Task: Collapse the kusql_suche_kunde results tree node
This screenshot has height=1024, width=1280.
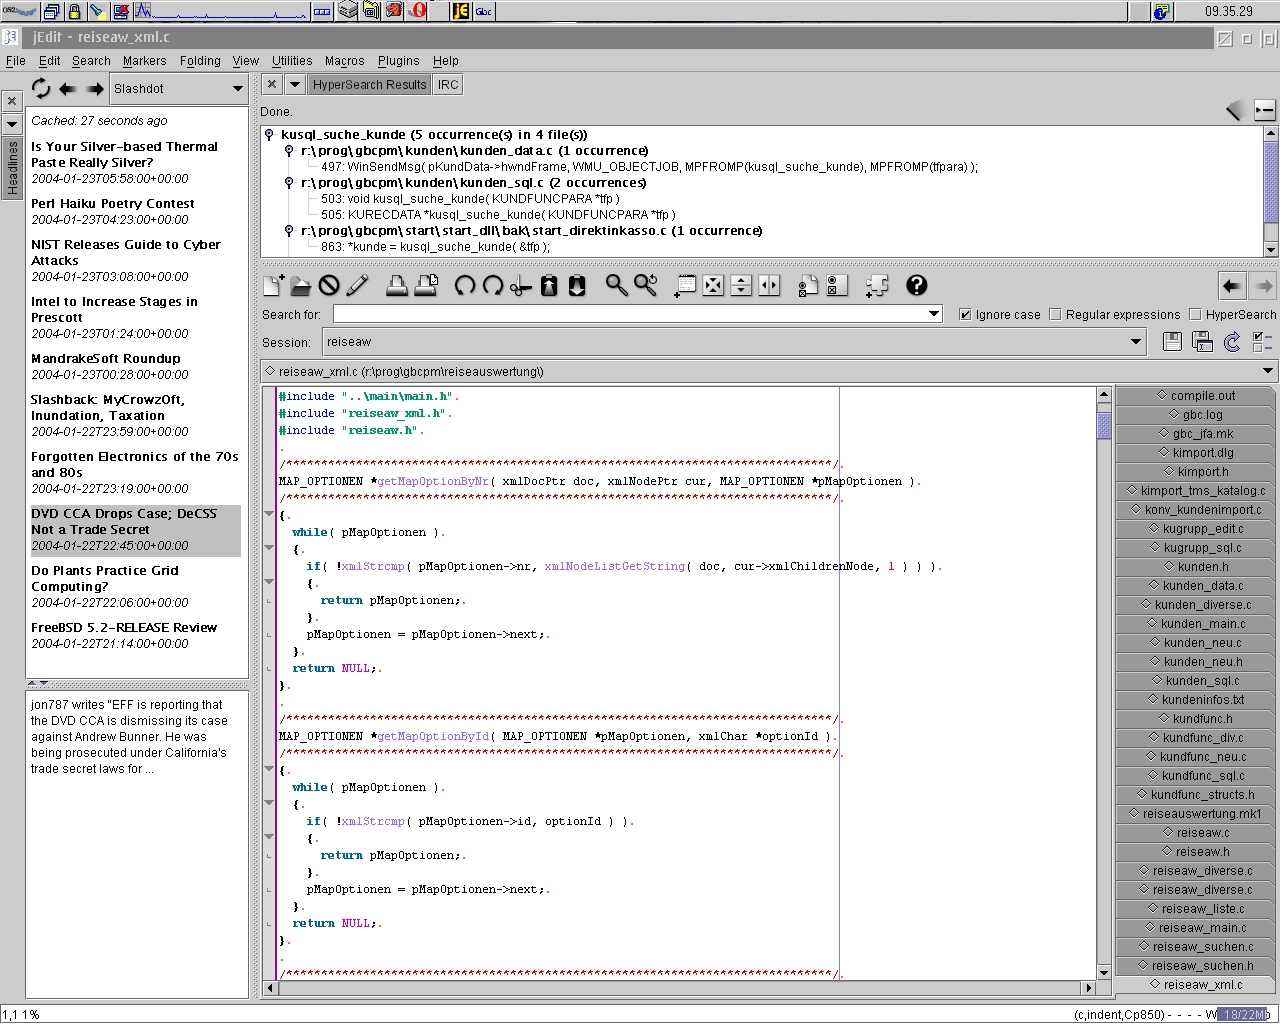Action: [x=270, y=134]
